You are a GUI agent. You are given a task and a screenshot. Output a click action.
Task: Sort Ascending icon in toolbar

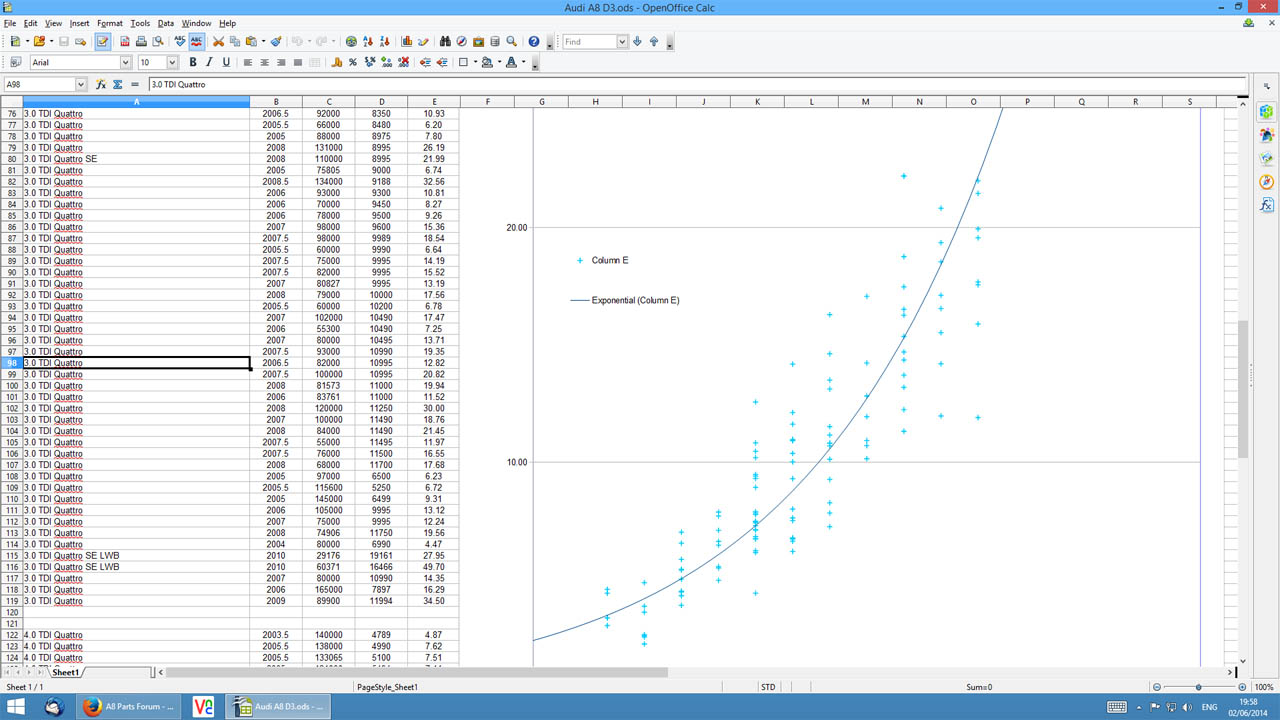(369, 42)
